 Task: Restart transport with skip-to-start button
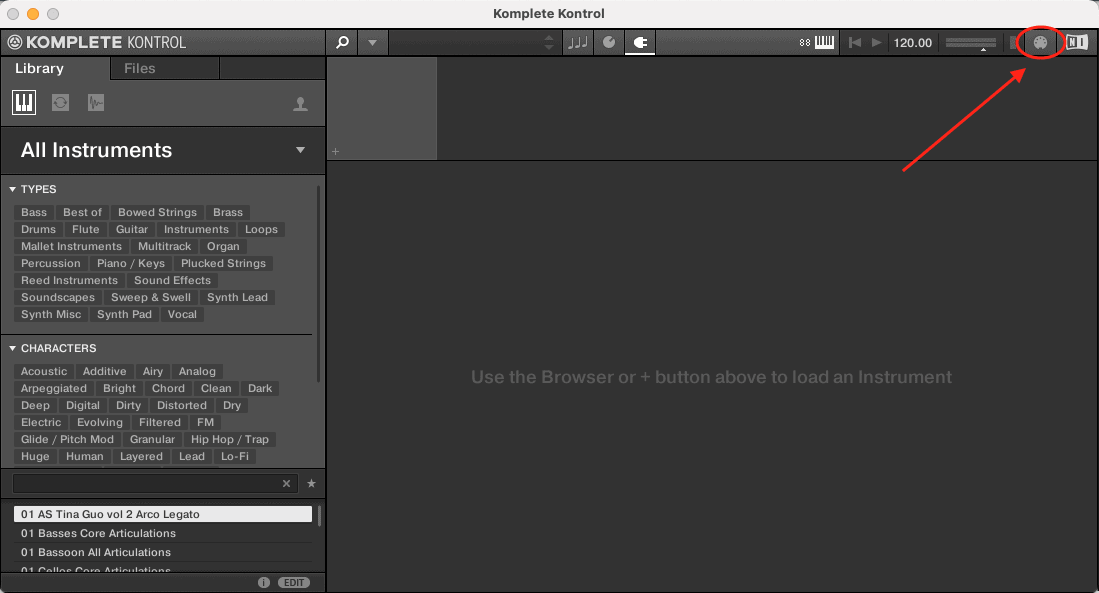point(854,43)
